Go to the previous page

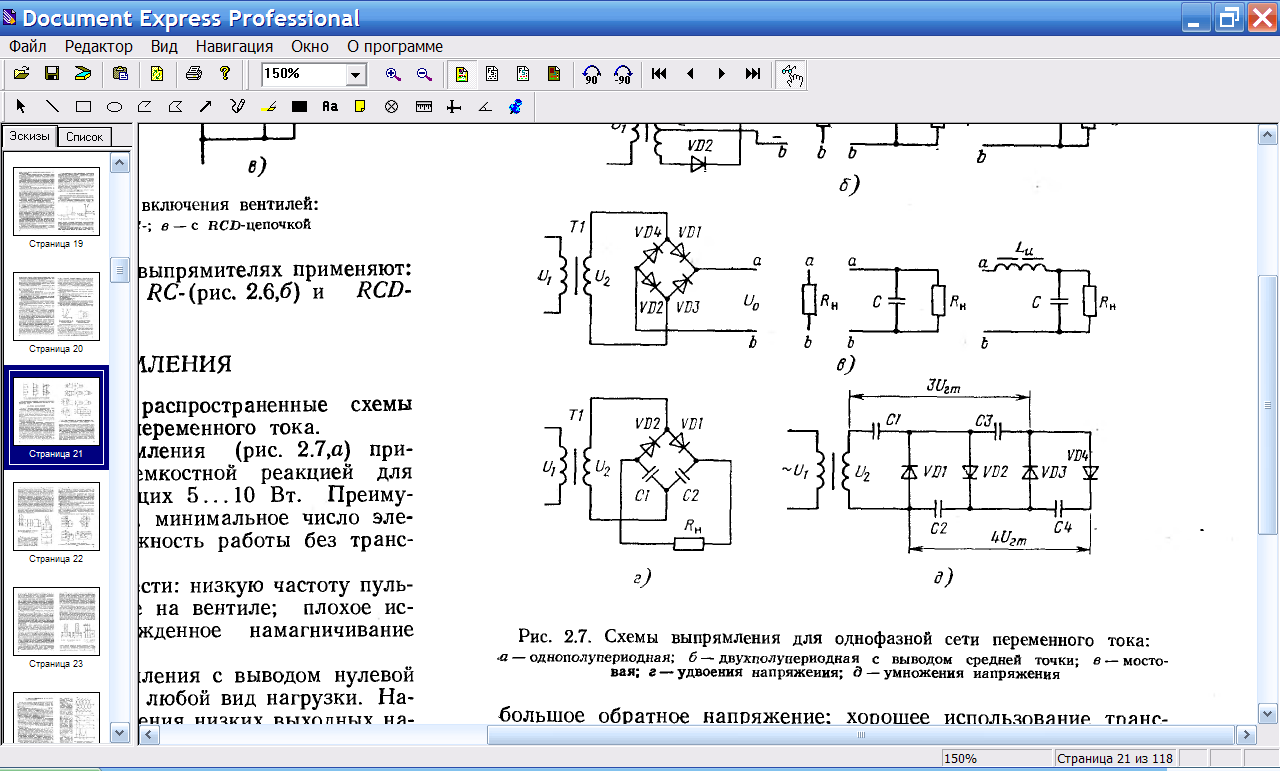[690, 74]
